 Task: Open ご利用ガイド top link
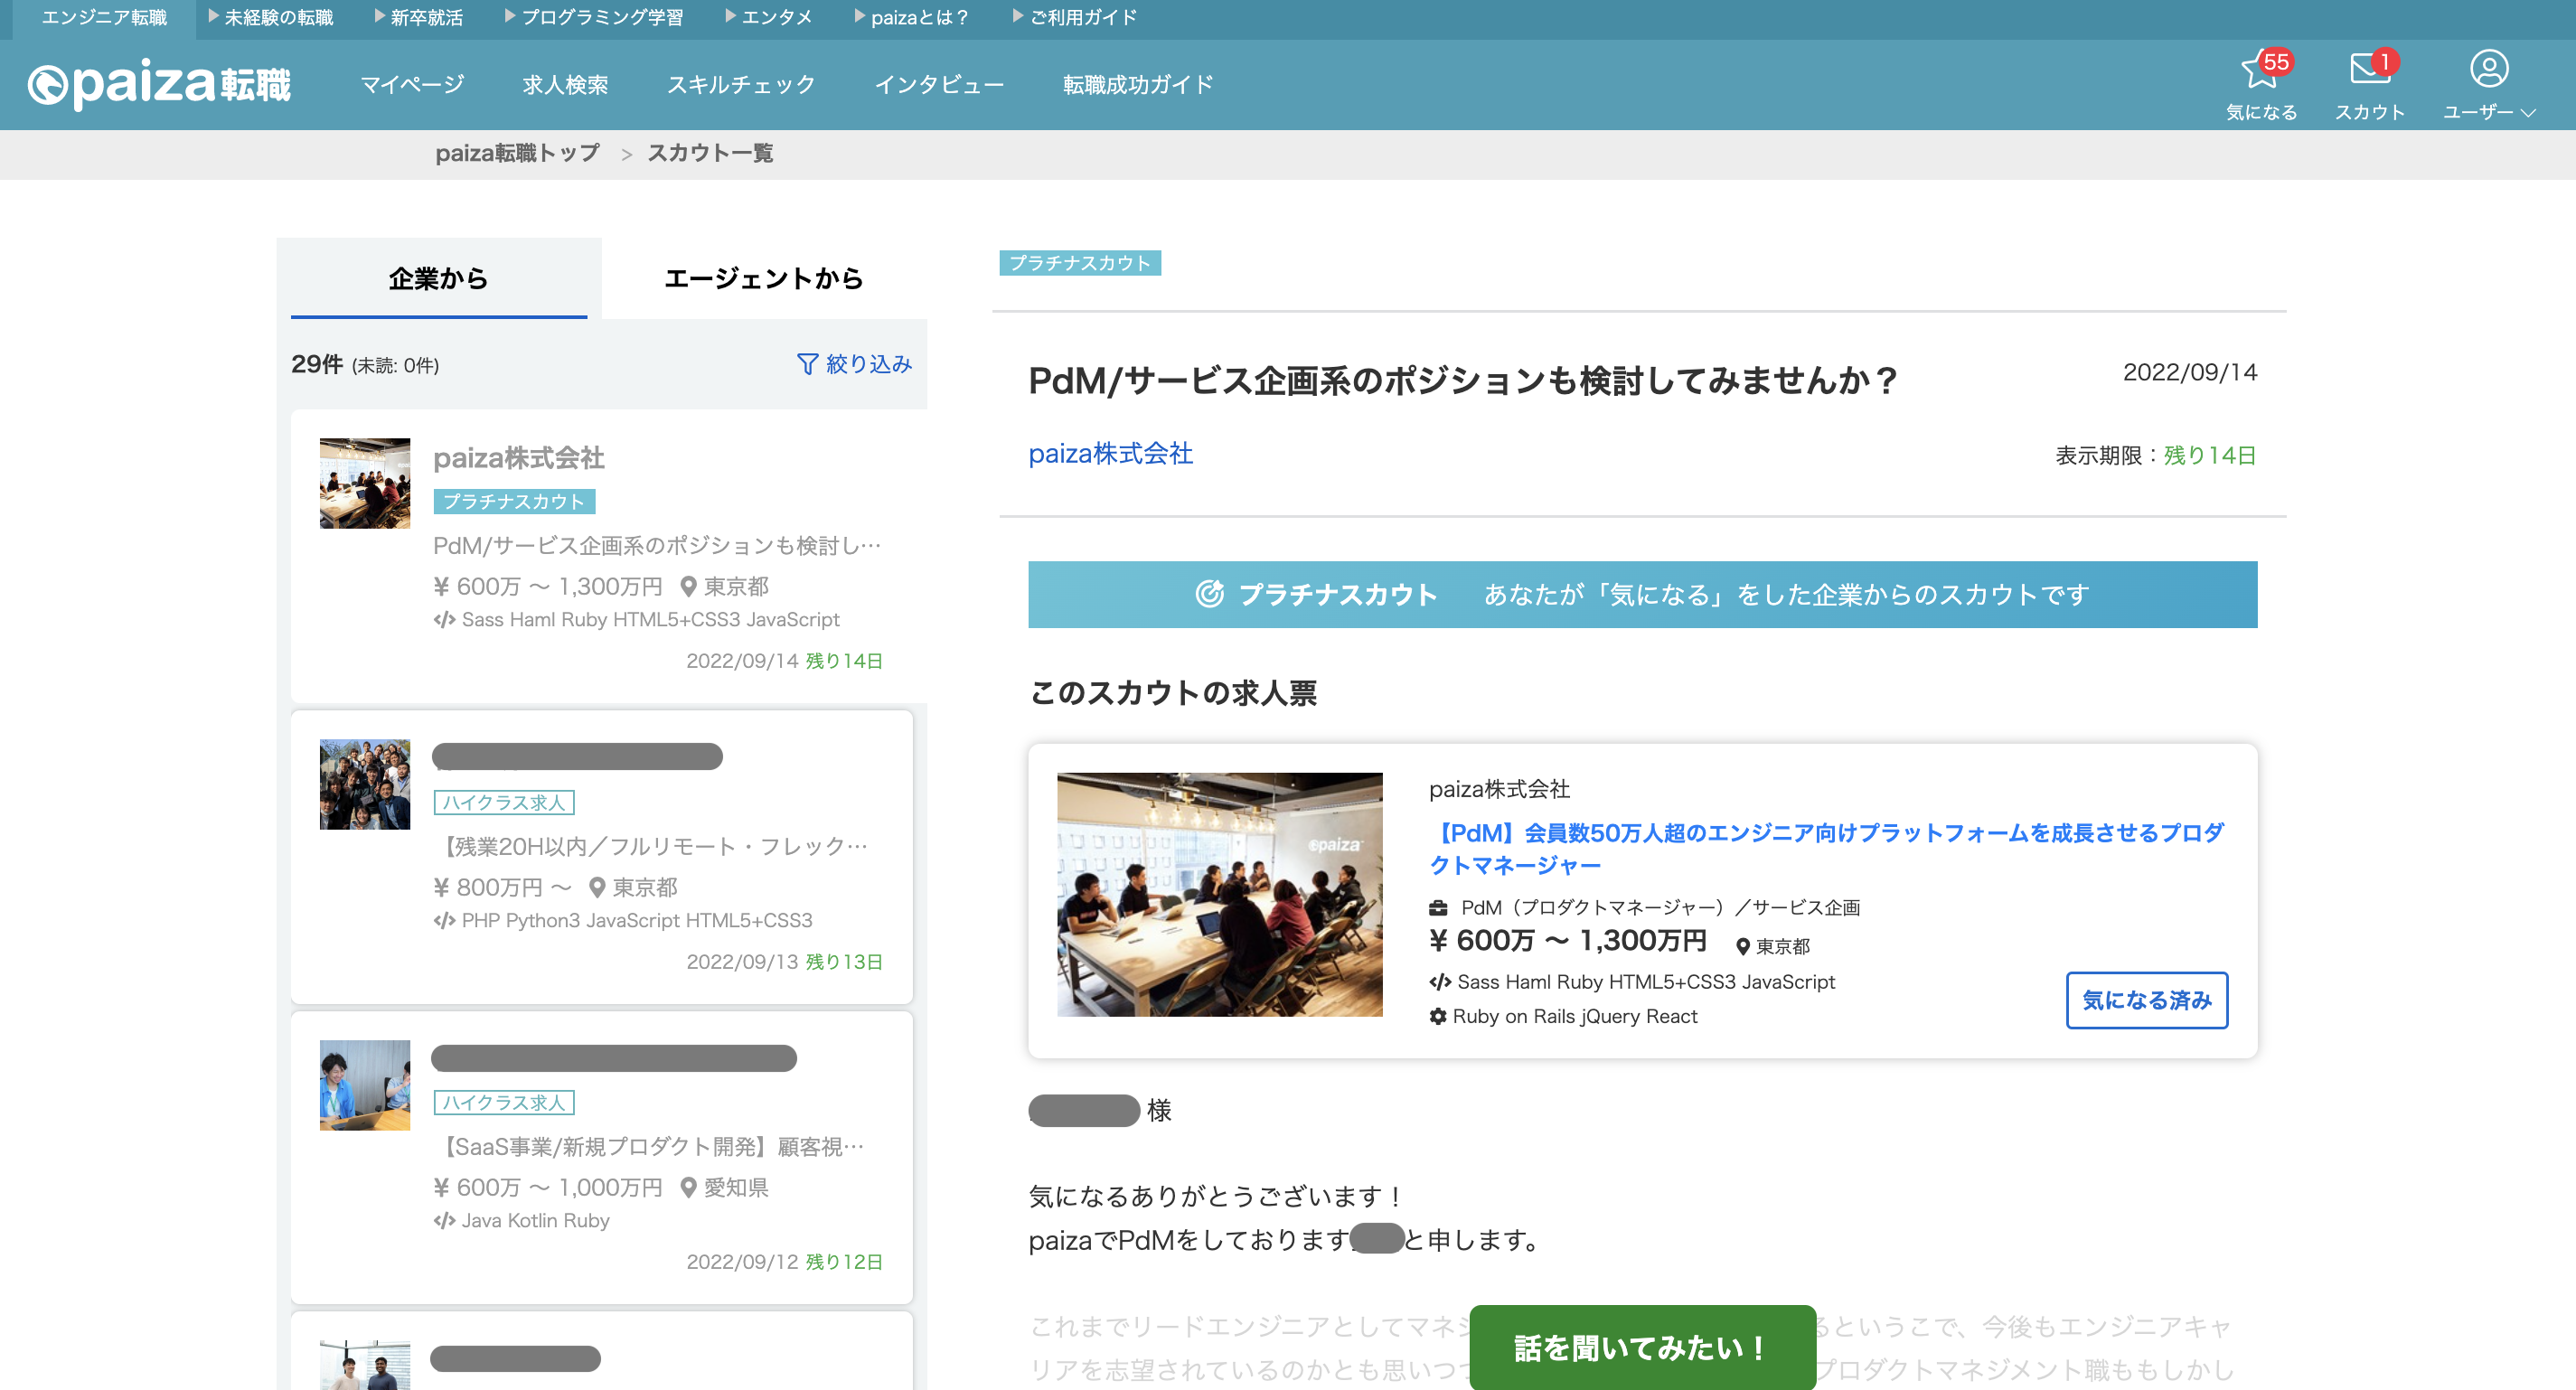1075,18
